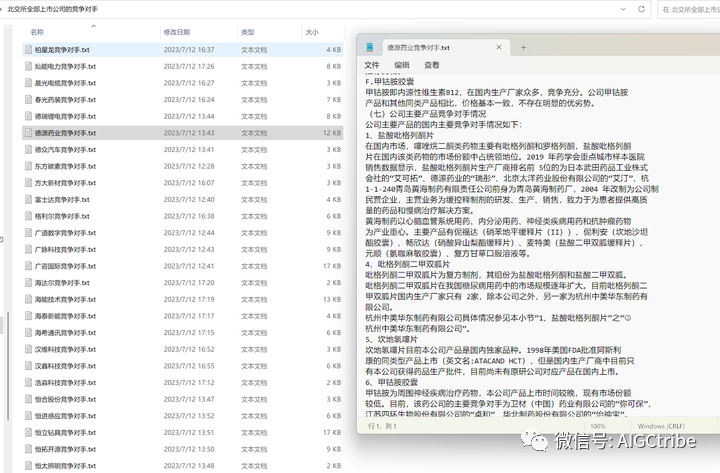This screenshot has height=473, width=720.
Task: Sort files by the 类型 column header
Action: [x=248, y=32]
